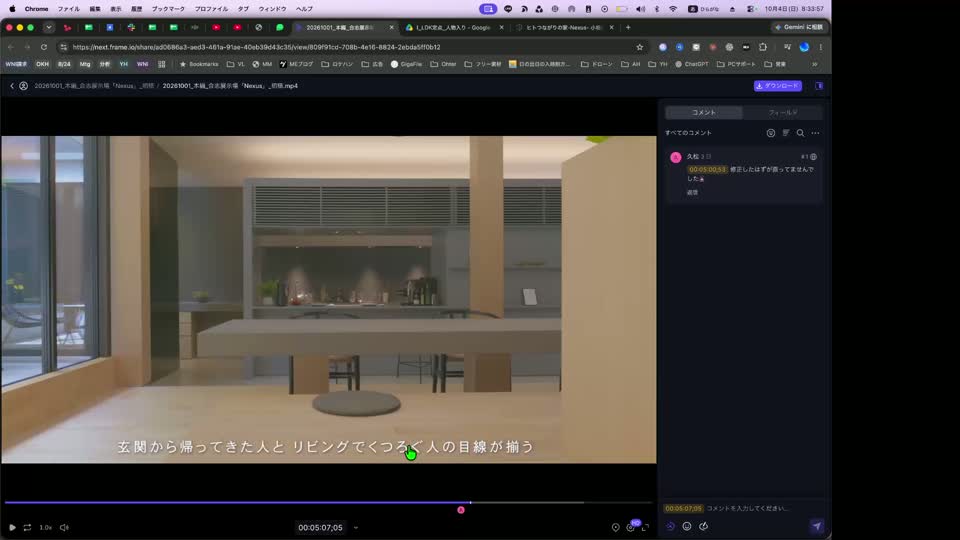This screenshot has height=540, width=960.
Task: Mute the video audio
Action: pyautogui.click(x=64, y=527)
